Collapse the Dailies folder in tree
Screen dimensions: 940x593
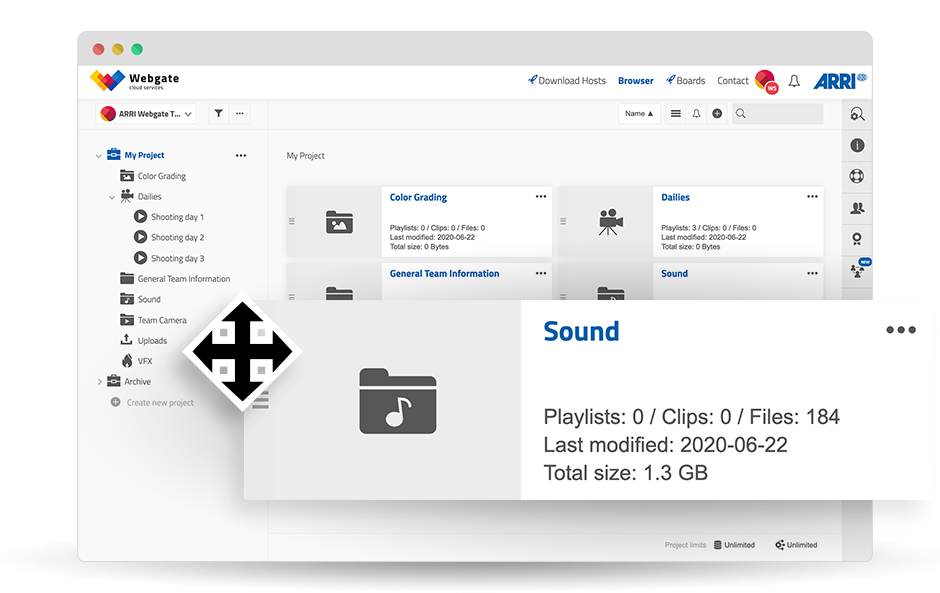pos(112,197)
